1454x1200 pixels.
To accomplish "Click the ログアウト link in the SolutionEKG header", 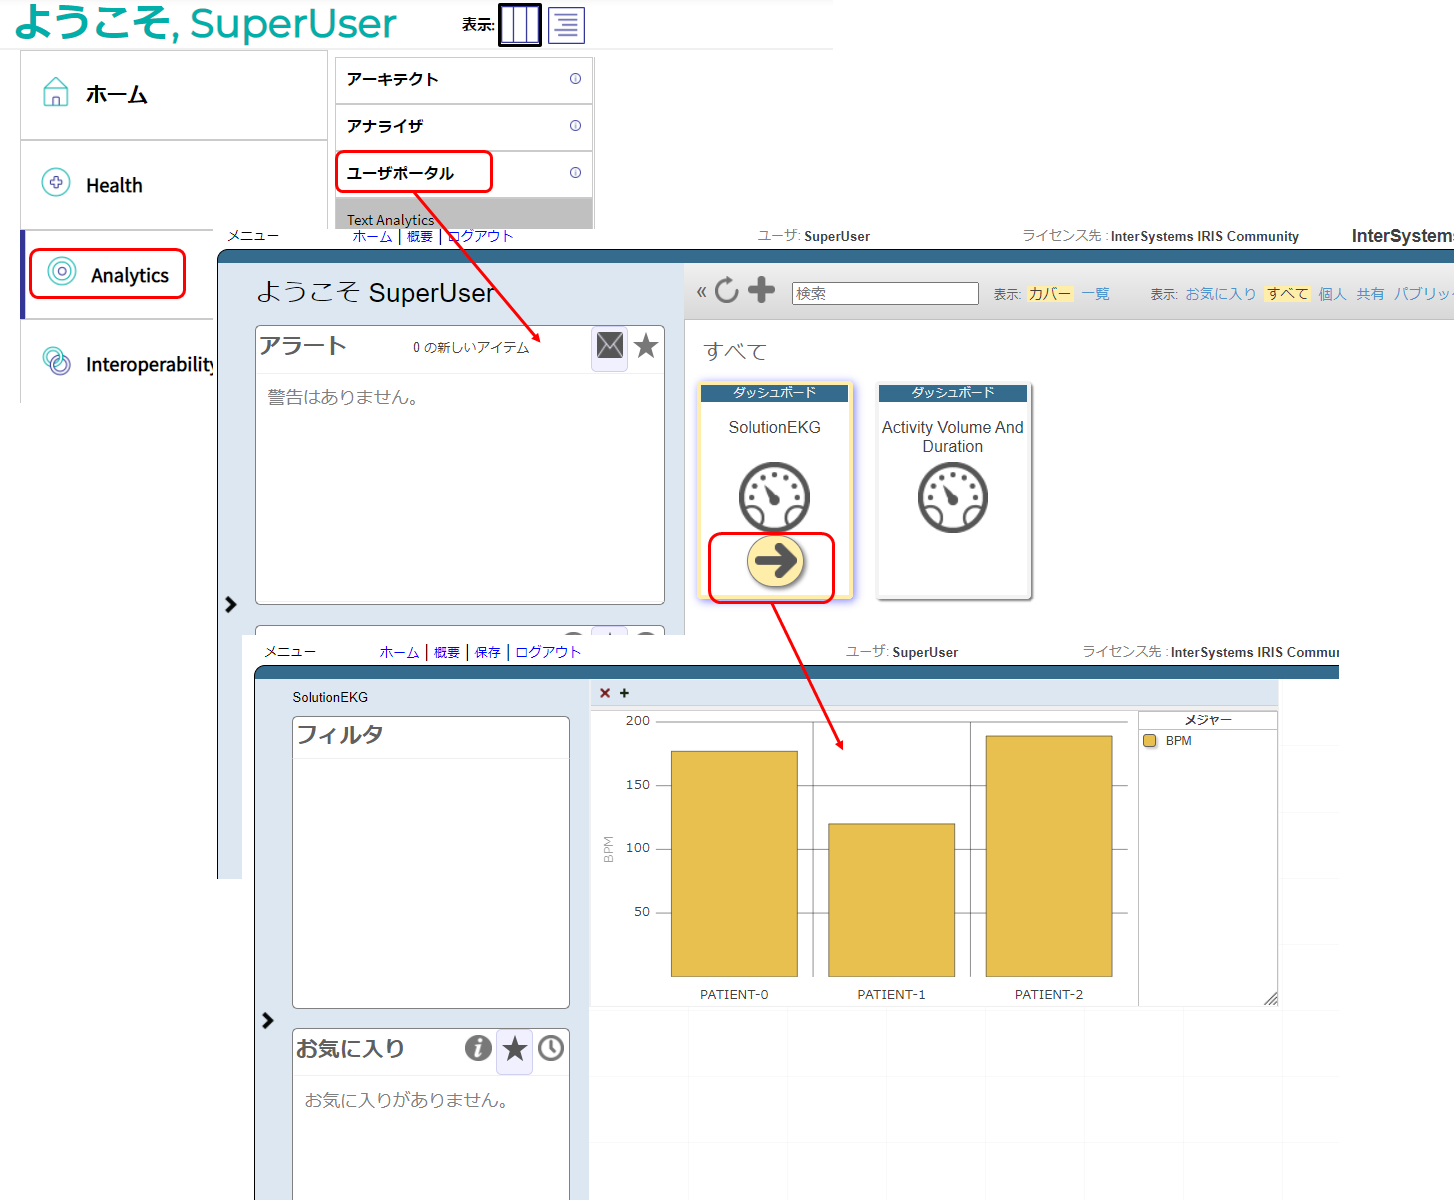I will click(x=548, y=652).
